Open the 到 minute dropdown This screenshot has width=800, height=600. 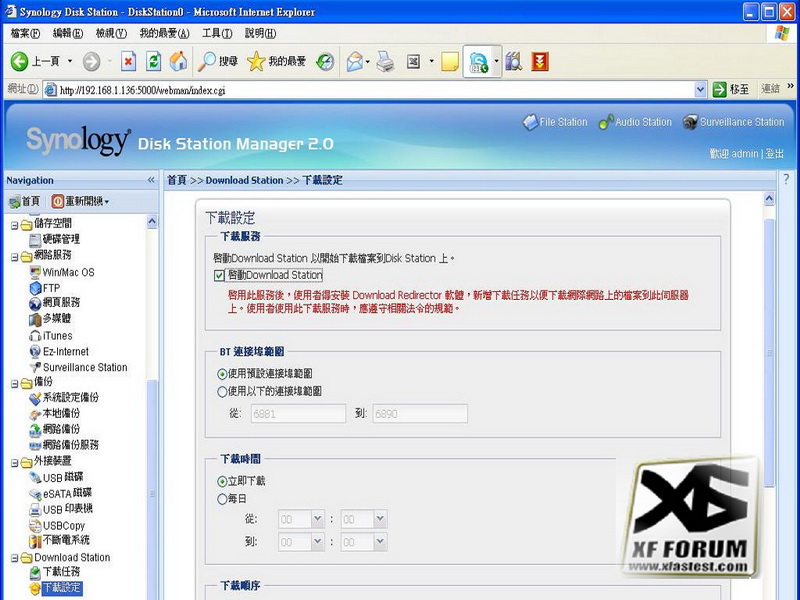(x=380, y=541)
